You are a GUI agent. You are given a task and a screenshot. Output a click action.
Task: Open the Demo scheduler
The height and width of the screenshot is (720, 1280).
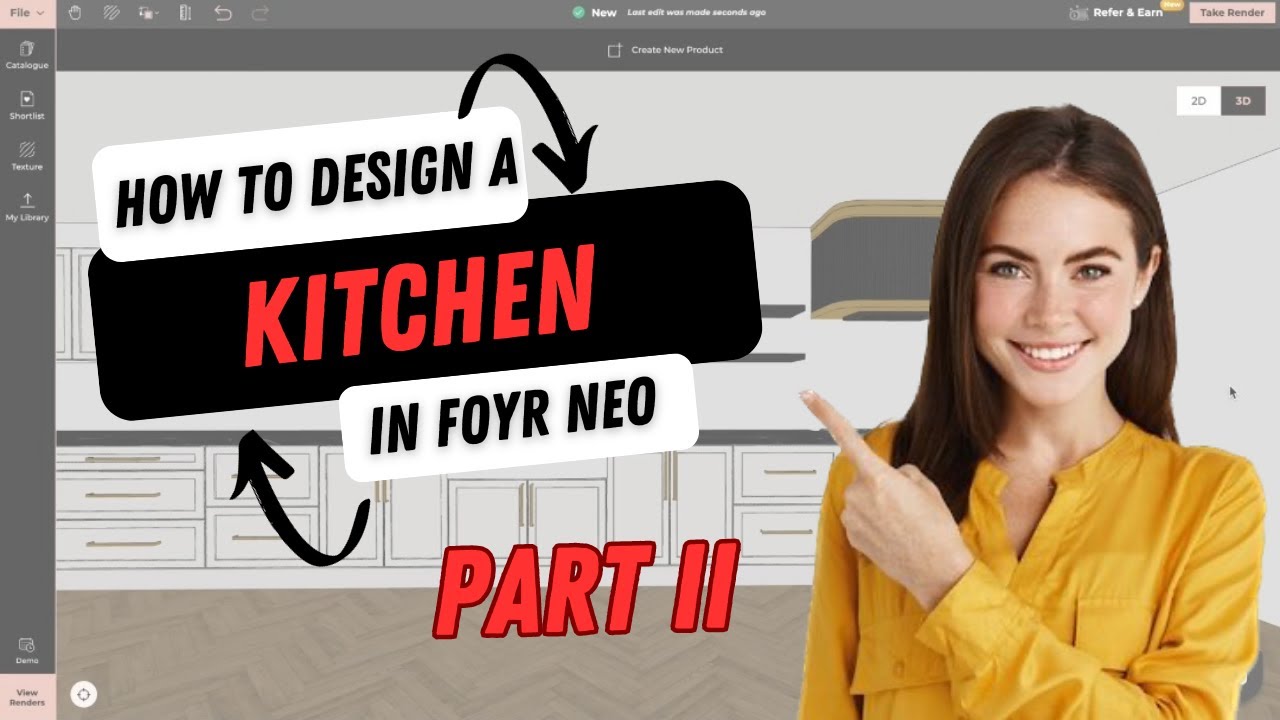[x=27, y=651]
